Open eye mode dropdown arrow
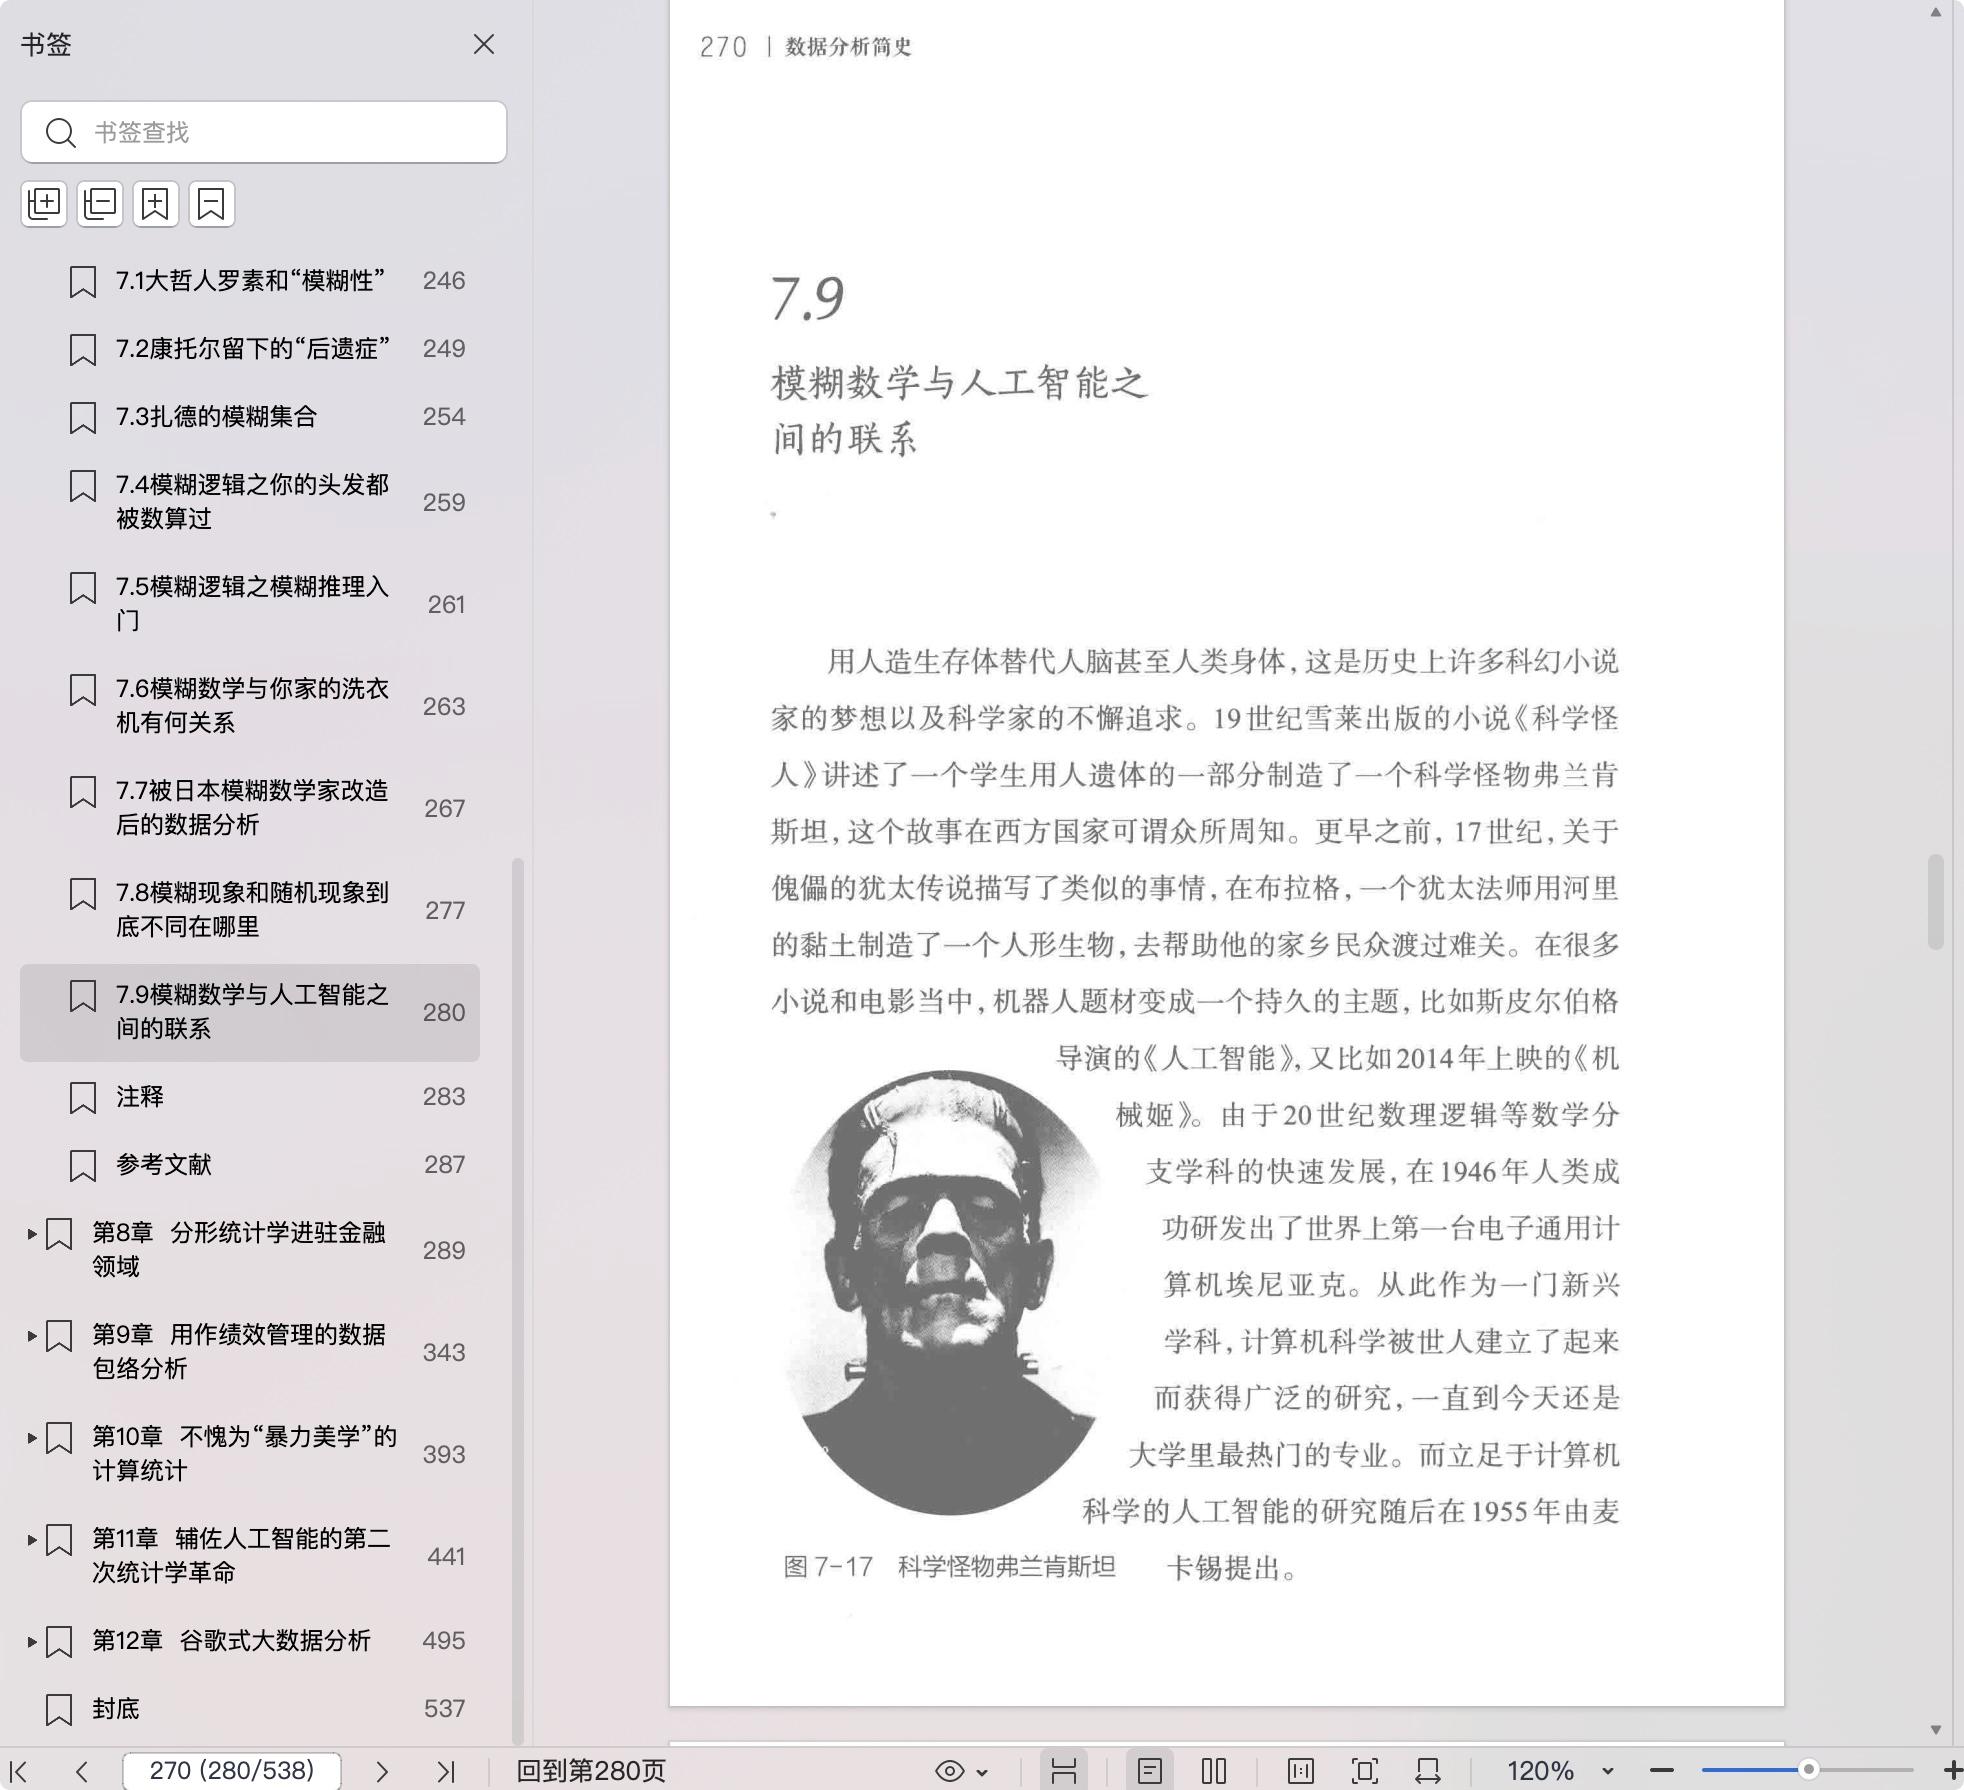 point(982,1772)
